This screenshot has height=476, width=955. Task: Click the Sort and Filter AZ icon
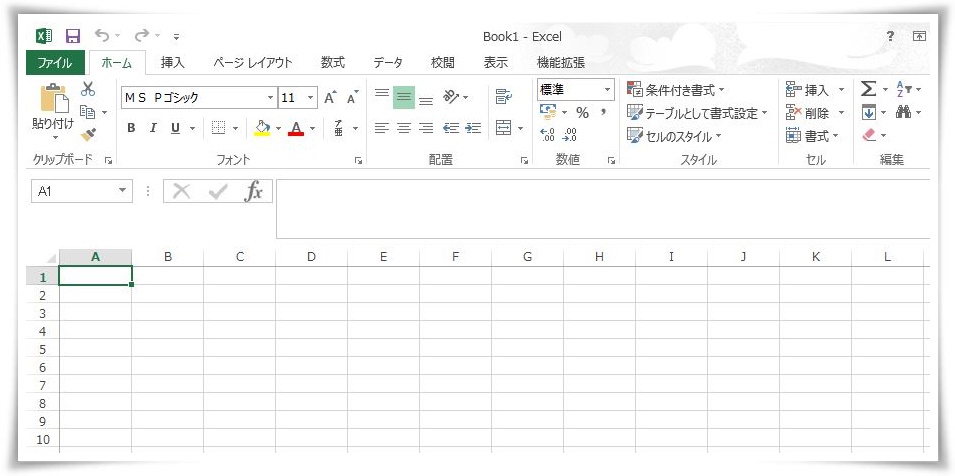(904, 89)
